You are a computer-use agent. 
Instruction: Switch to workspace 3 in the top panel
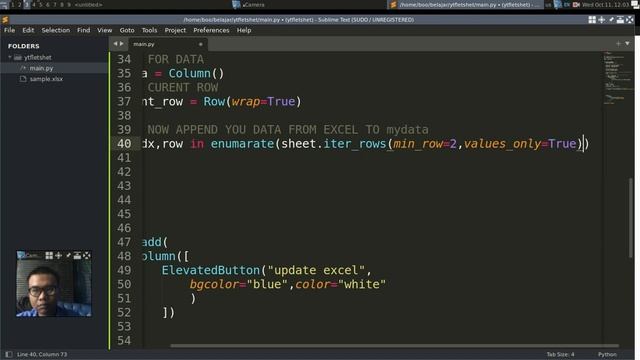(x=27, y=4)
